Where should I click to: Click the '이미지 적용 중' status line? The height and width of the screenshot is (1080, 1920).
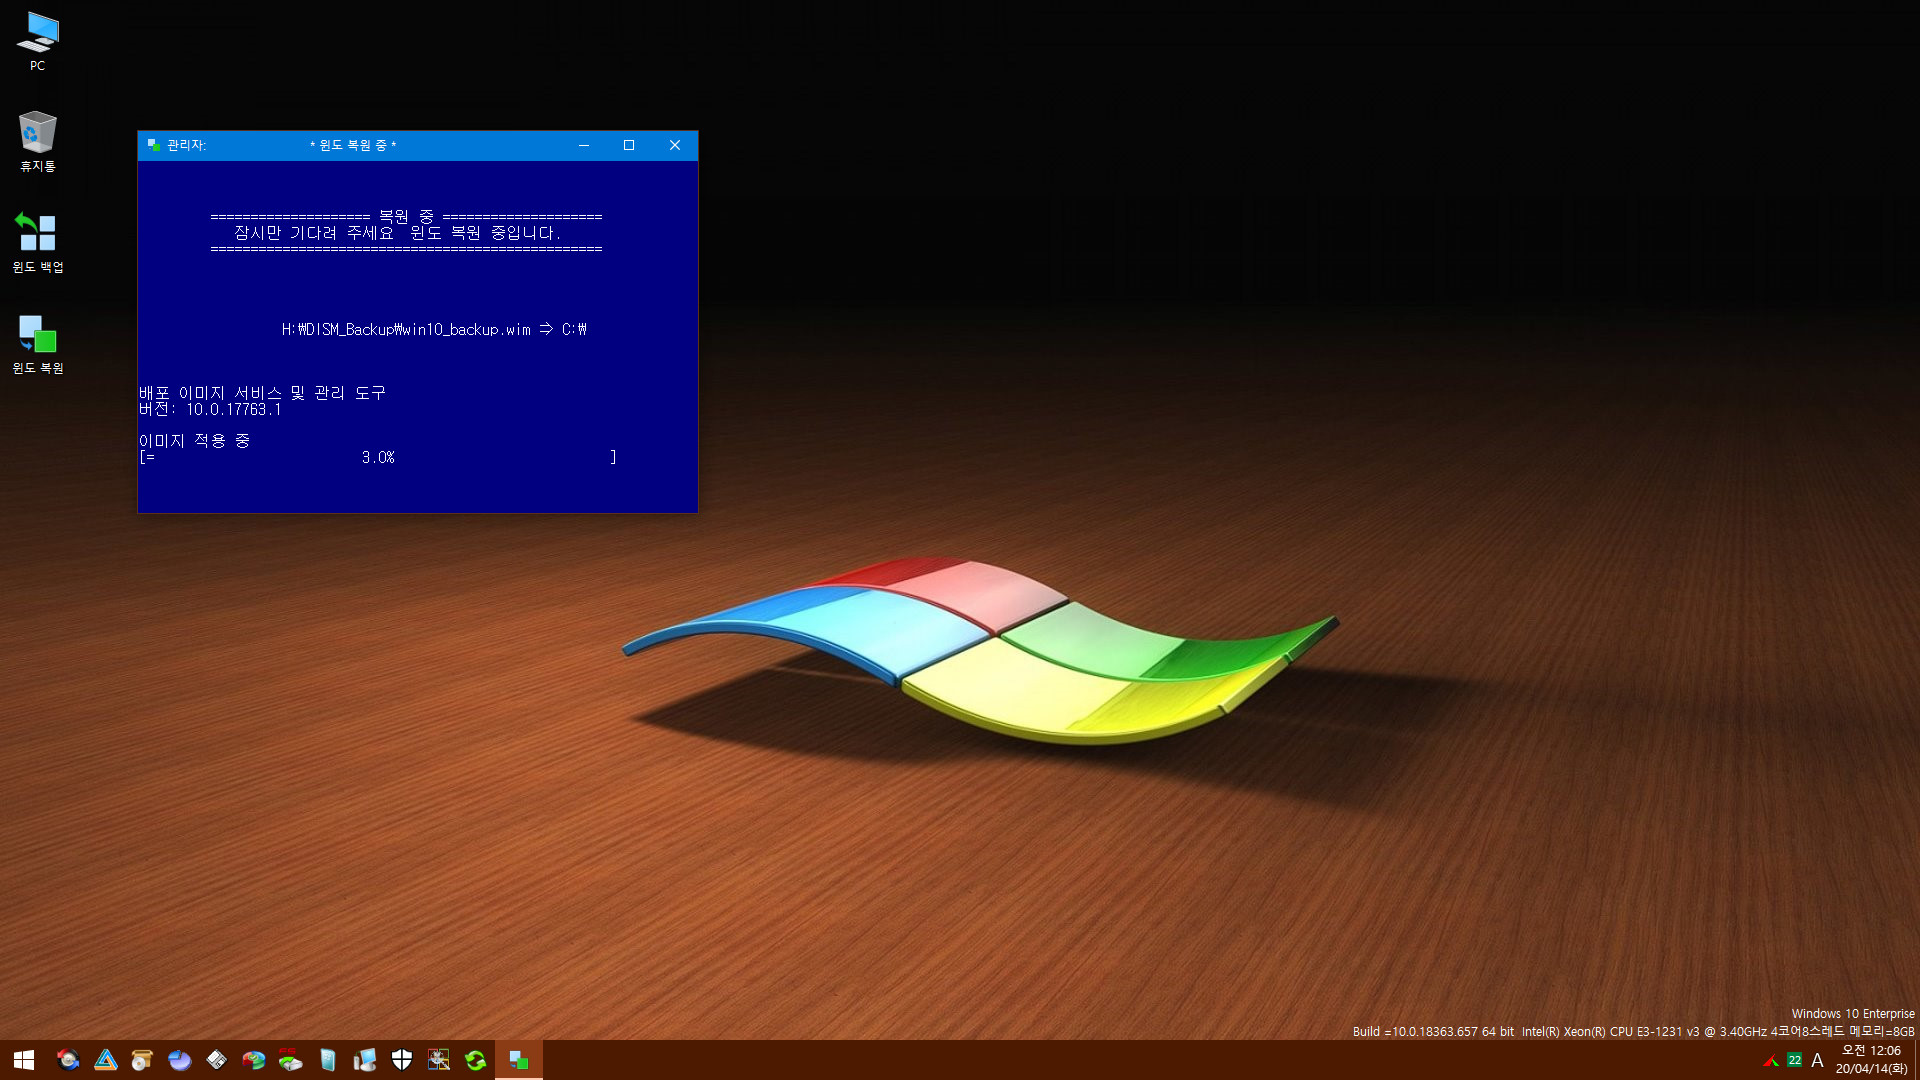pyautogui.click(x=194, y=441)
